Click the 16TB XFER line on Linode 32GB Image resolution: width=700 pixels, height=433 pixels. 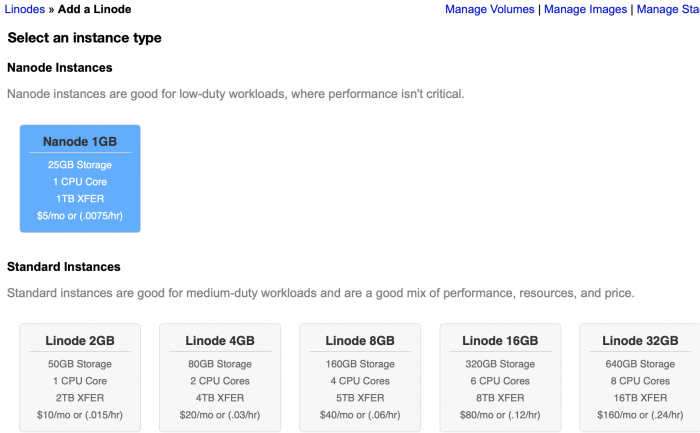[x=638, y=397]
